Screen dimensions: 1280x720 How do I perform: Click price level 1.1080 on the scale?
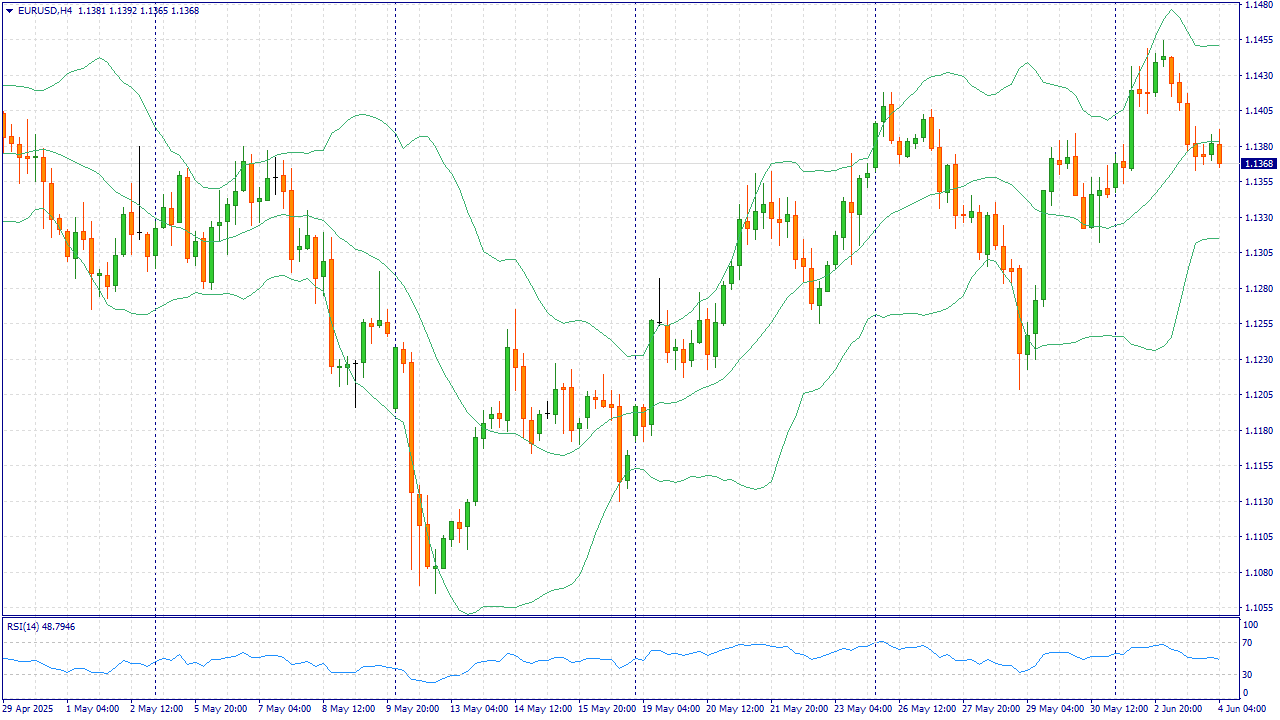pyautogui.click(x=1259, y=573)
